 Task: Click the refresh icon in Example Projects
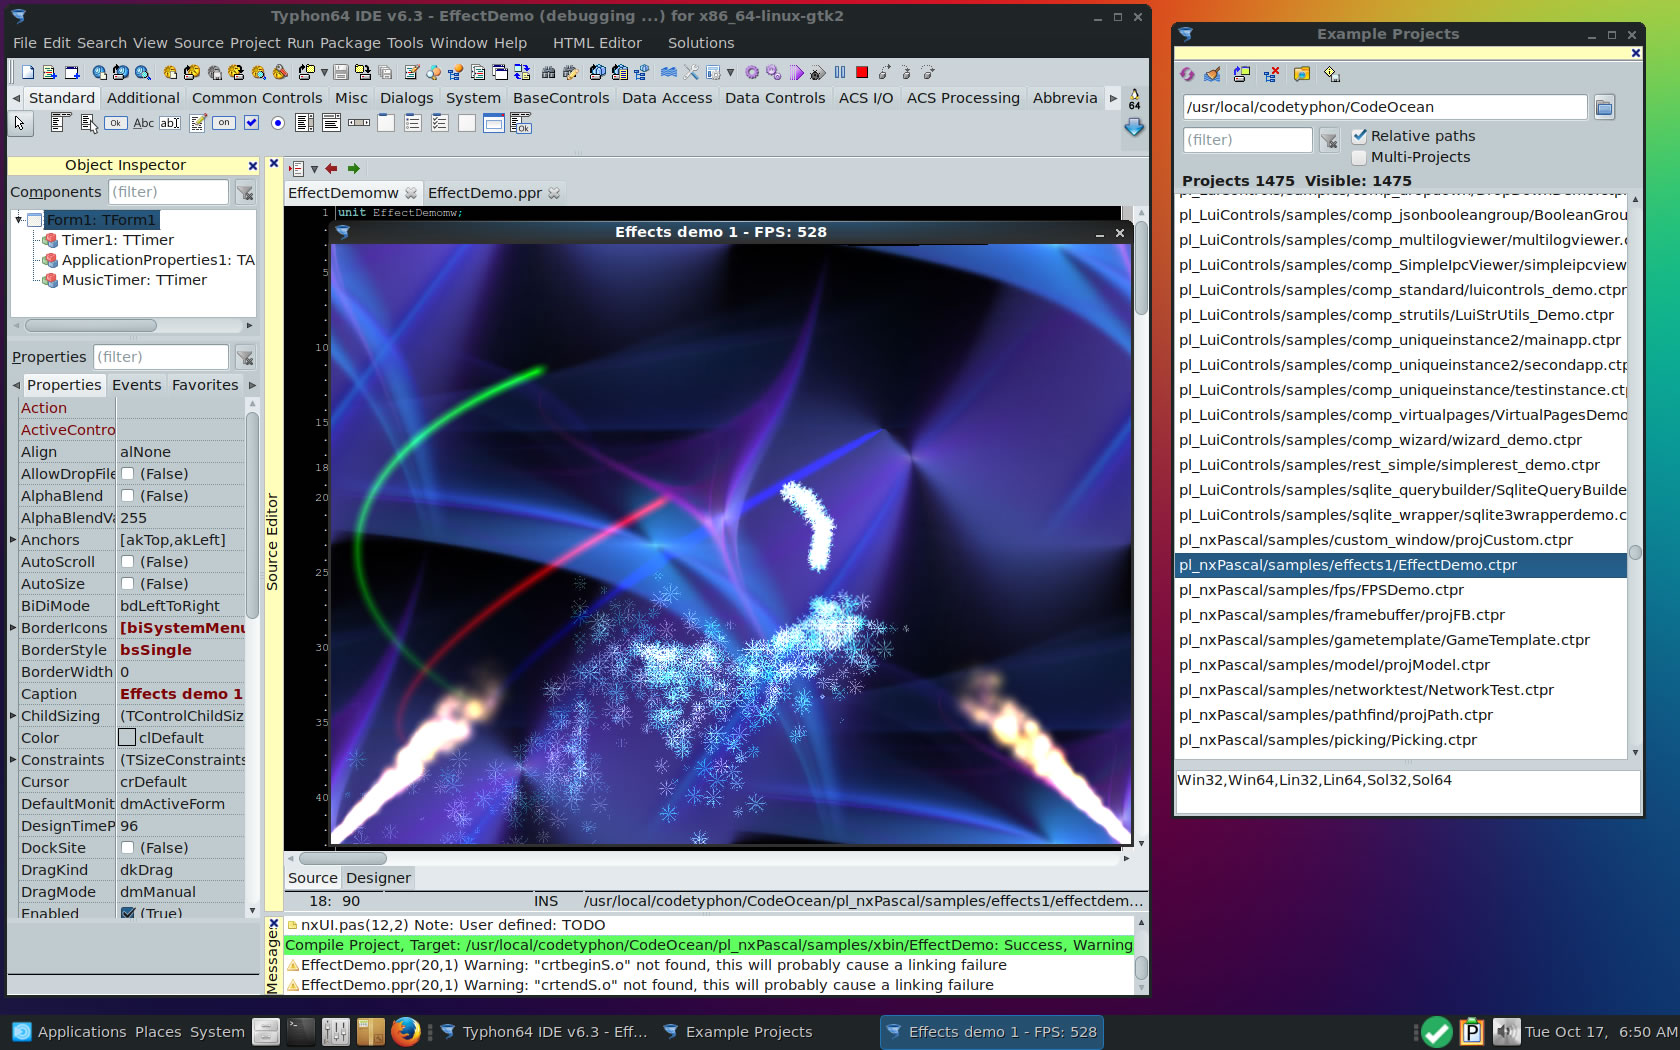(1187, 74)
